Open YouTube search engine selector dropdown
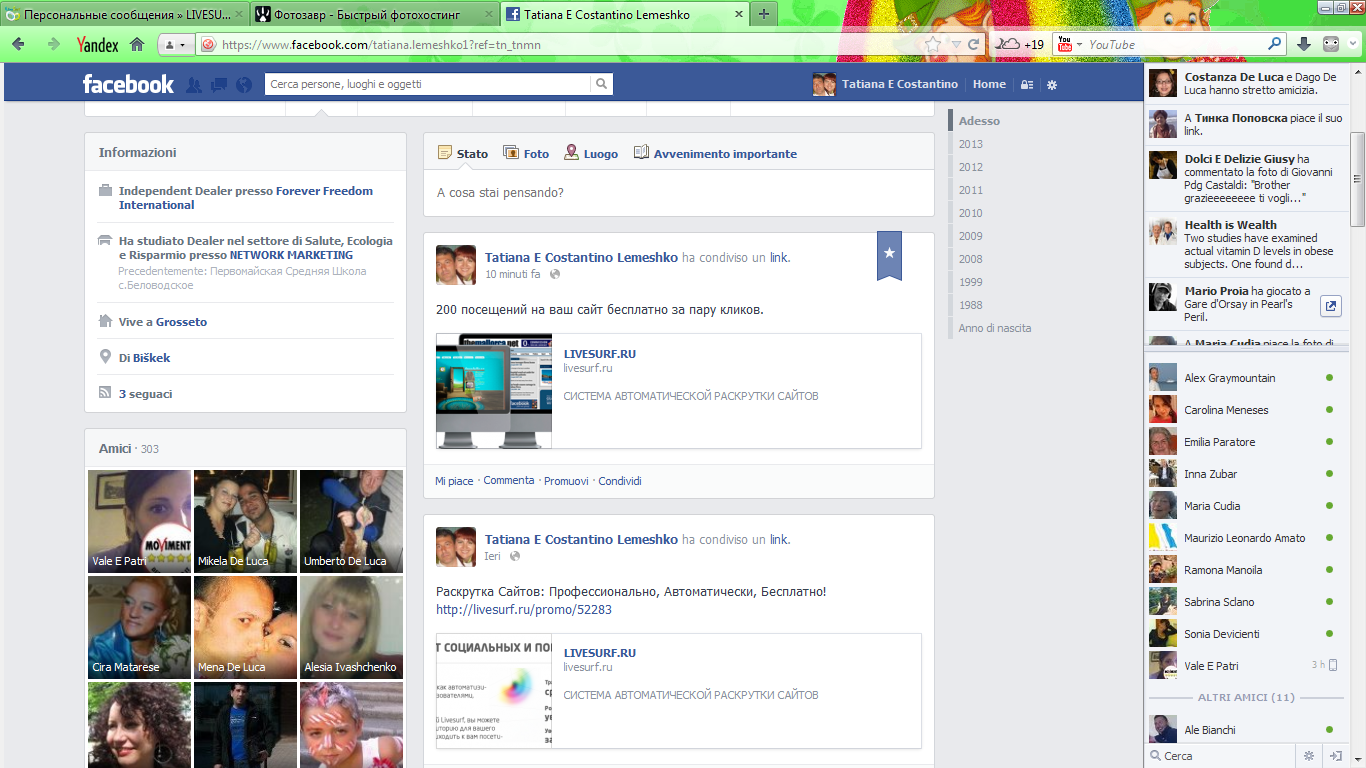This screenshot has width=1366, height=768. coord(1069,45)
